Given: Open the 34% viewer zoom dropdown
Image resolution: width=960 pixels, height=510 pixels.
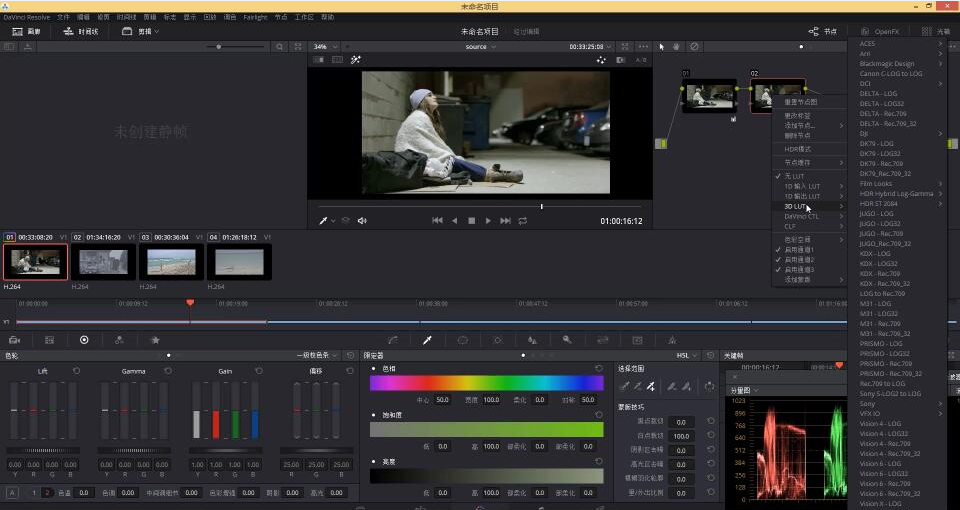Looking at the screenshot, I should [325, 47].
